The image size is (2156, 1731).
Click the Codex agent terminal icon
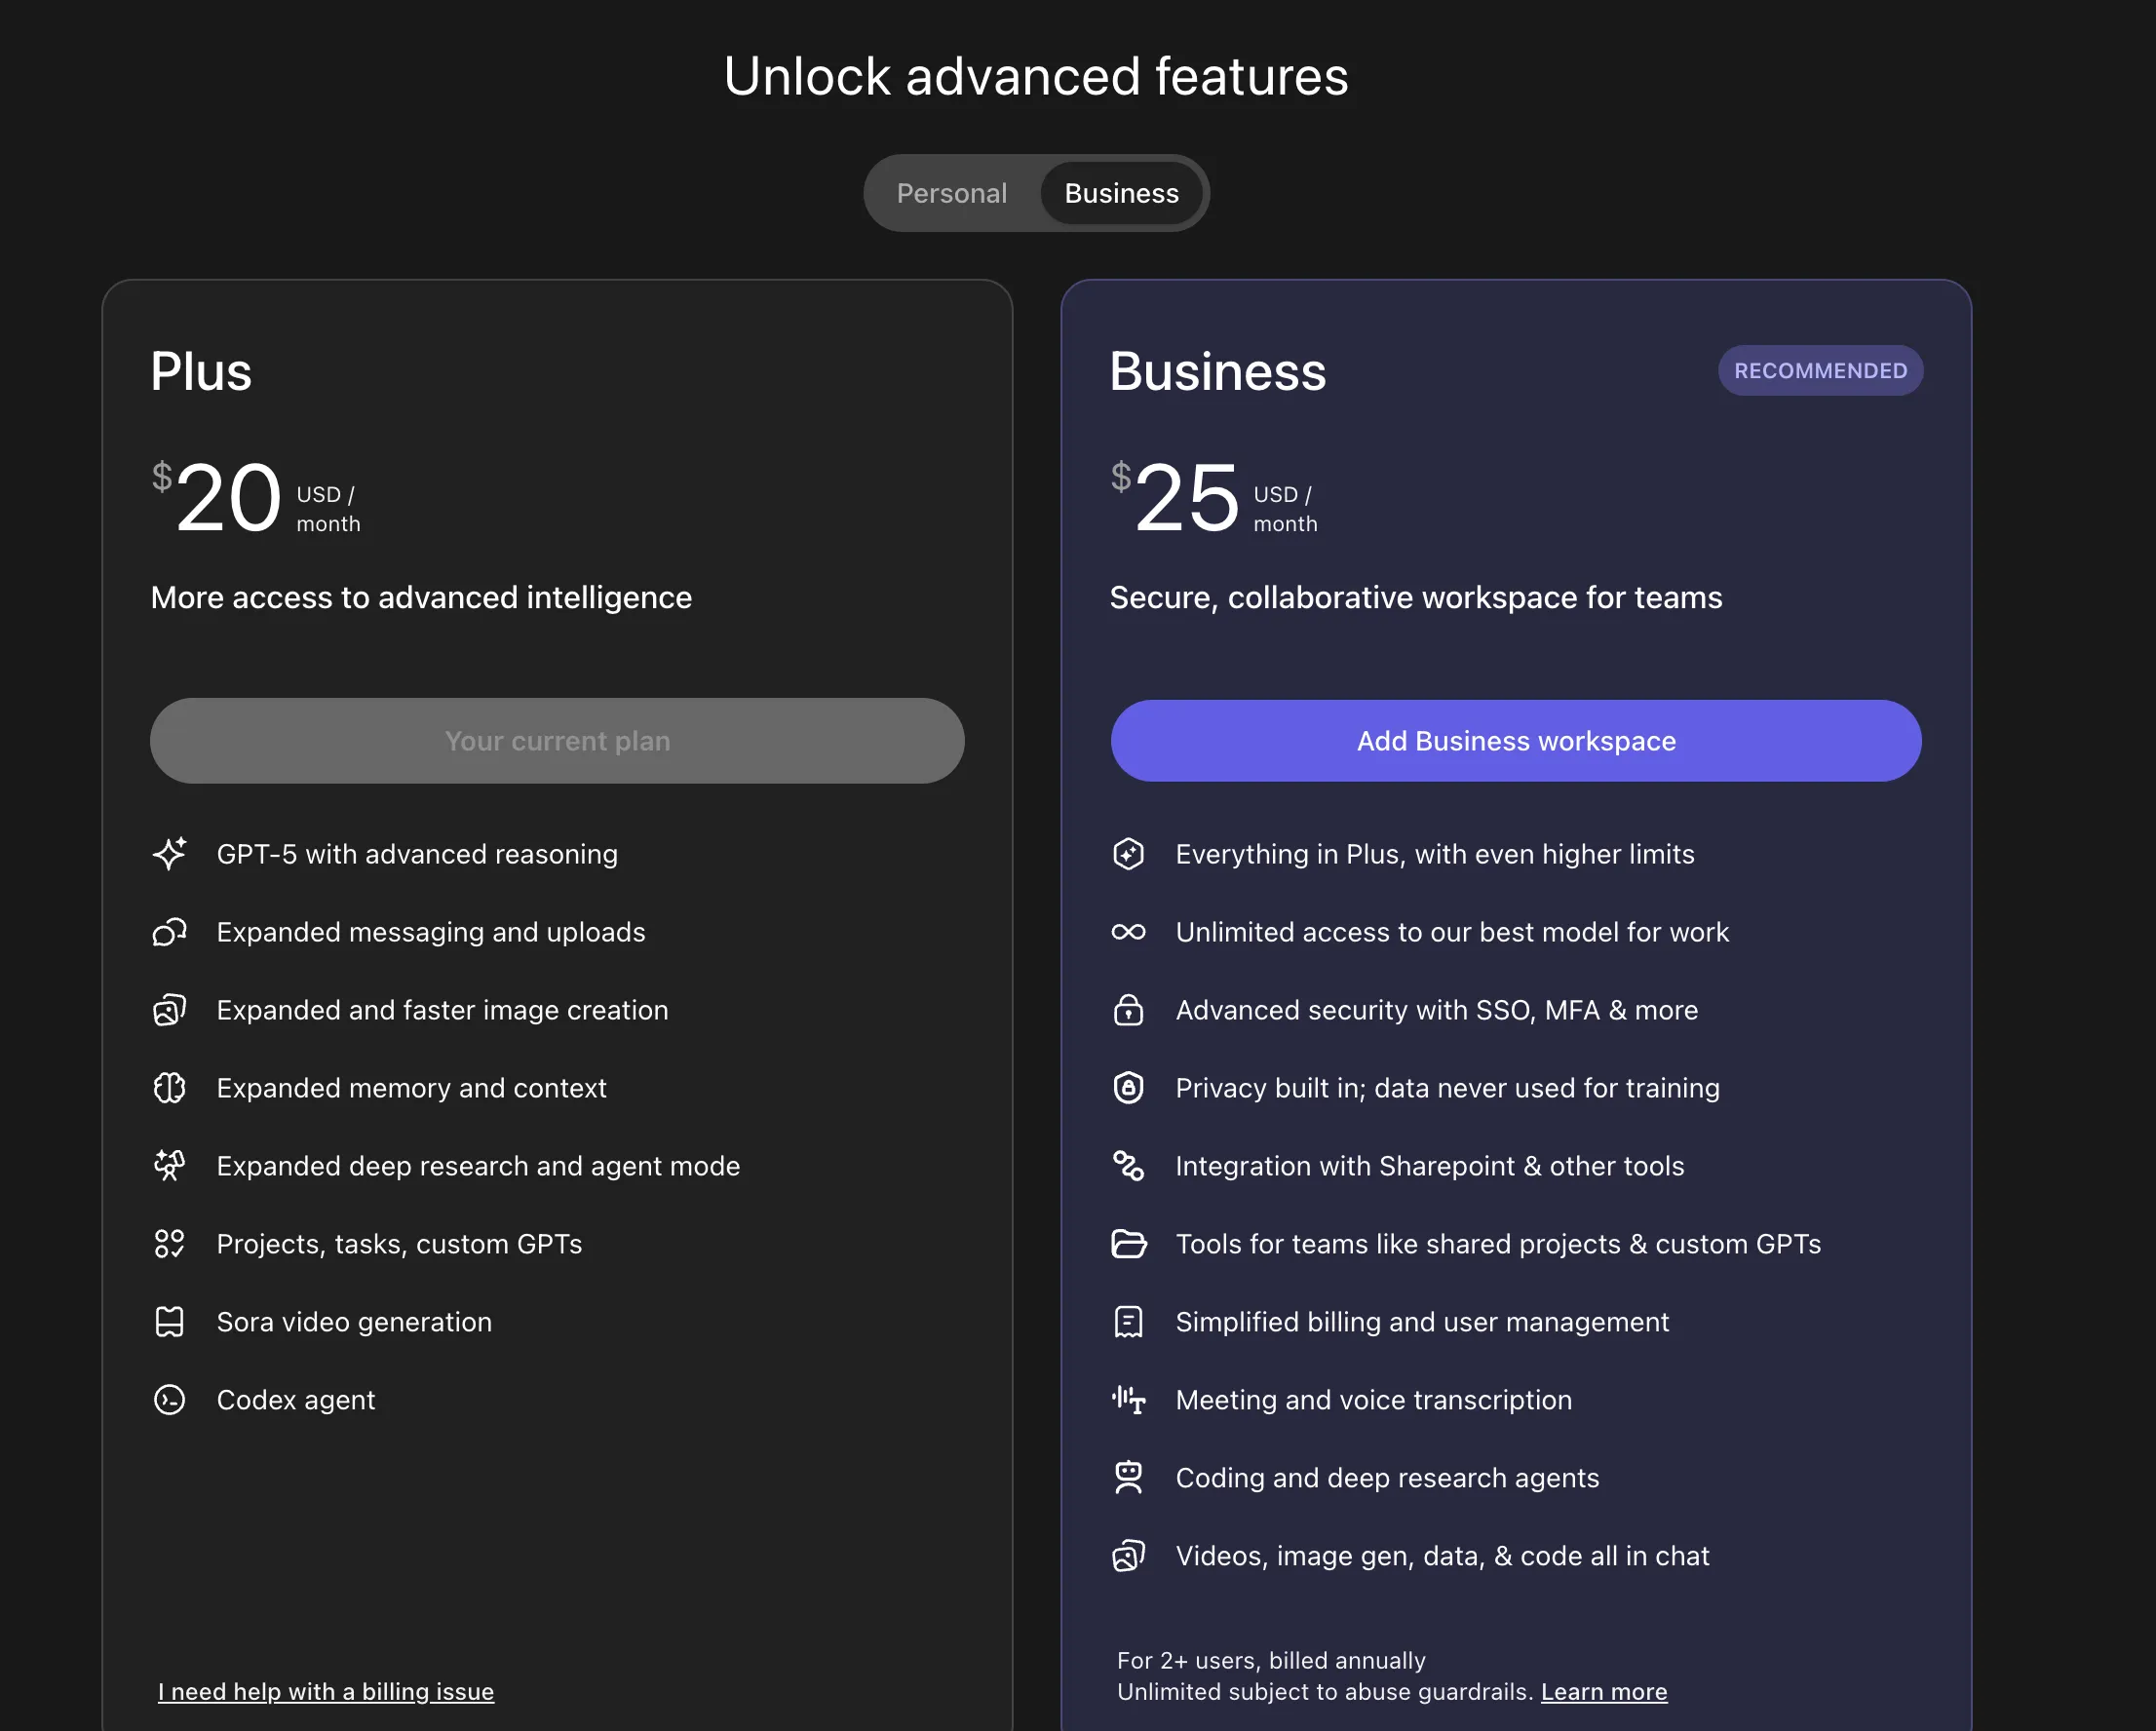170,1400
